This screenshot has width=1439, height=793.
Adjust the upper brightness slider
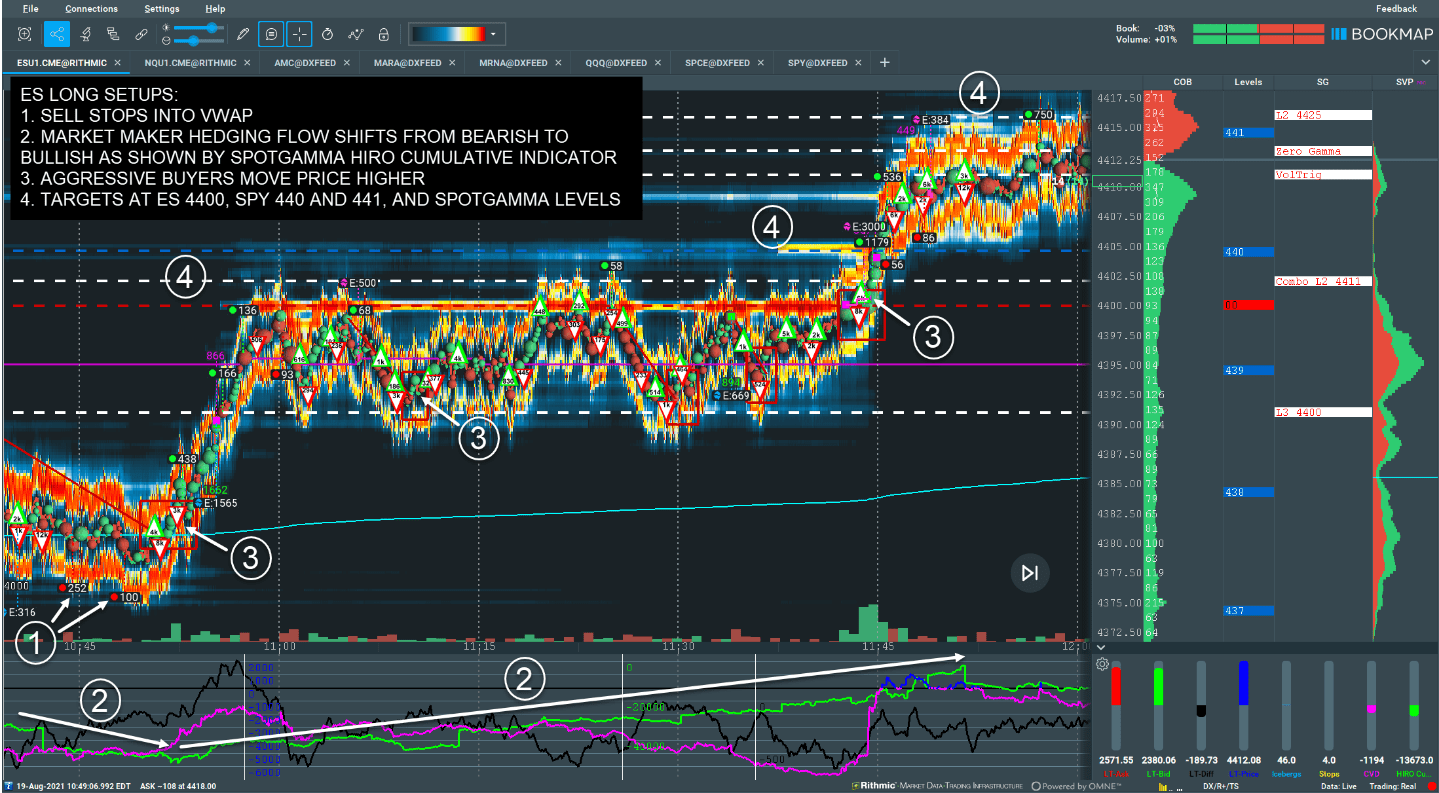click(x=197, y=27)
